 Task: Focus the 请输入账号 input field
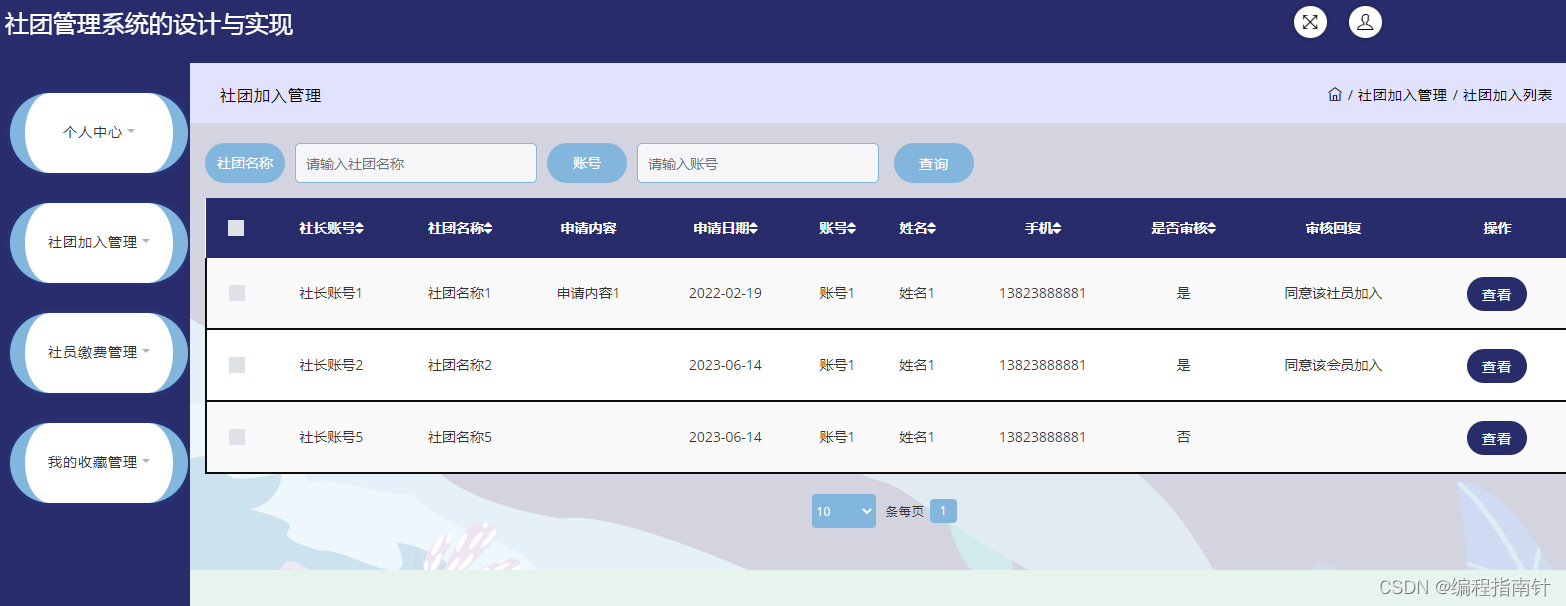click(758, 163)
